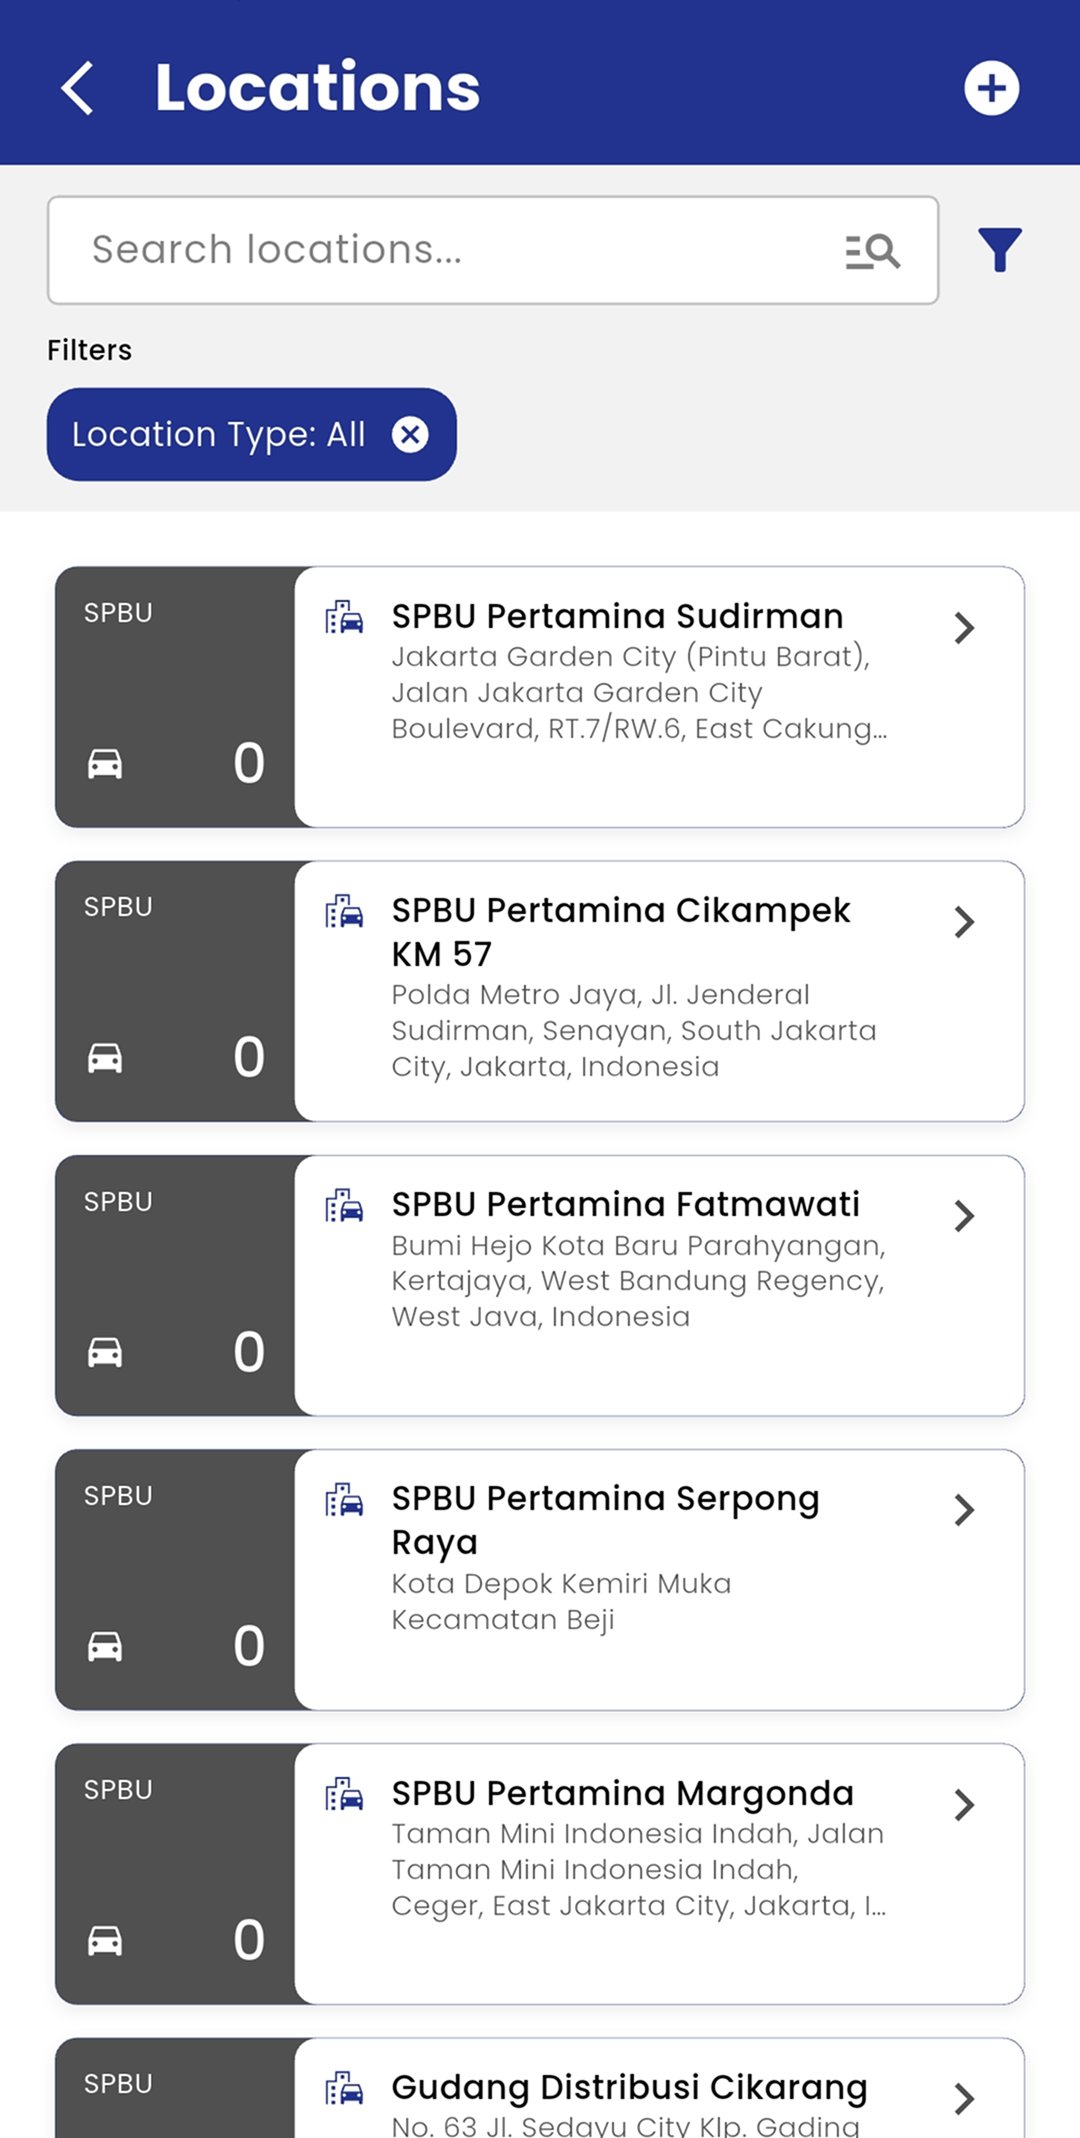Tap the search list icon in search box
Image resolution: width=1080 pixels, height=2138 pixels.
tap(872, 251)
